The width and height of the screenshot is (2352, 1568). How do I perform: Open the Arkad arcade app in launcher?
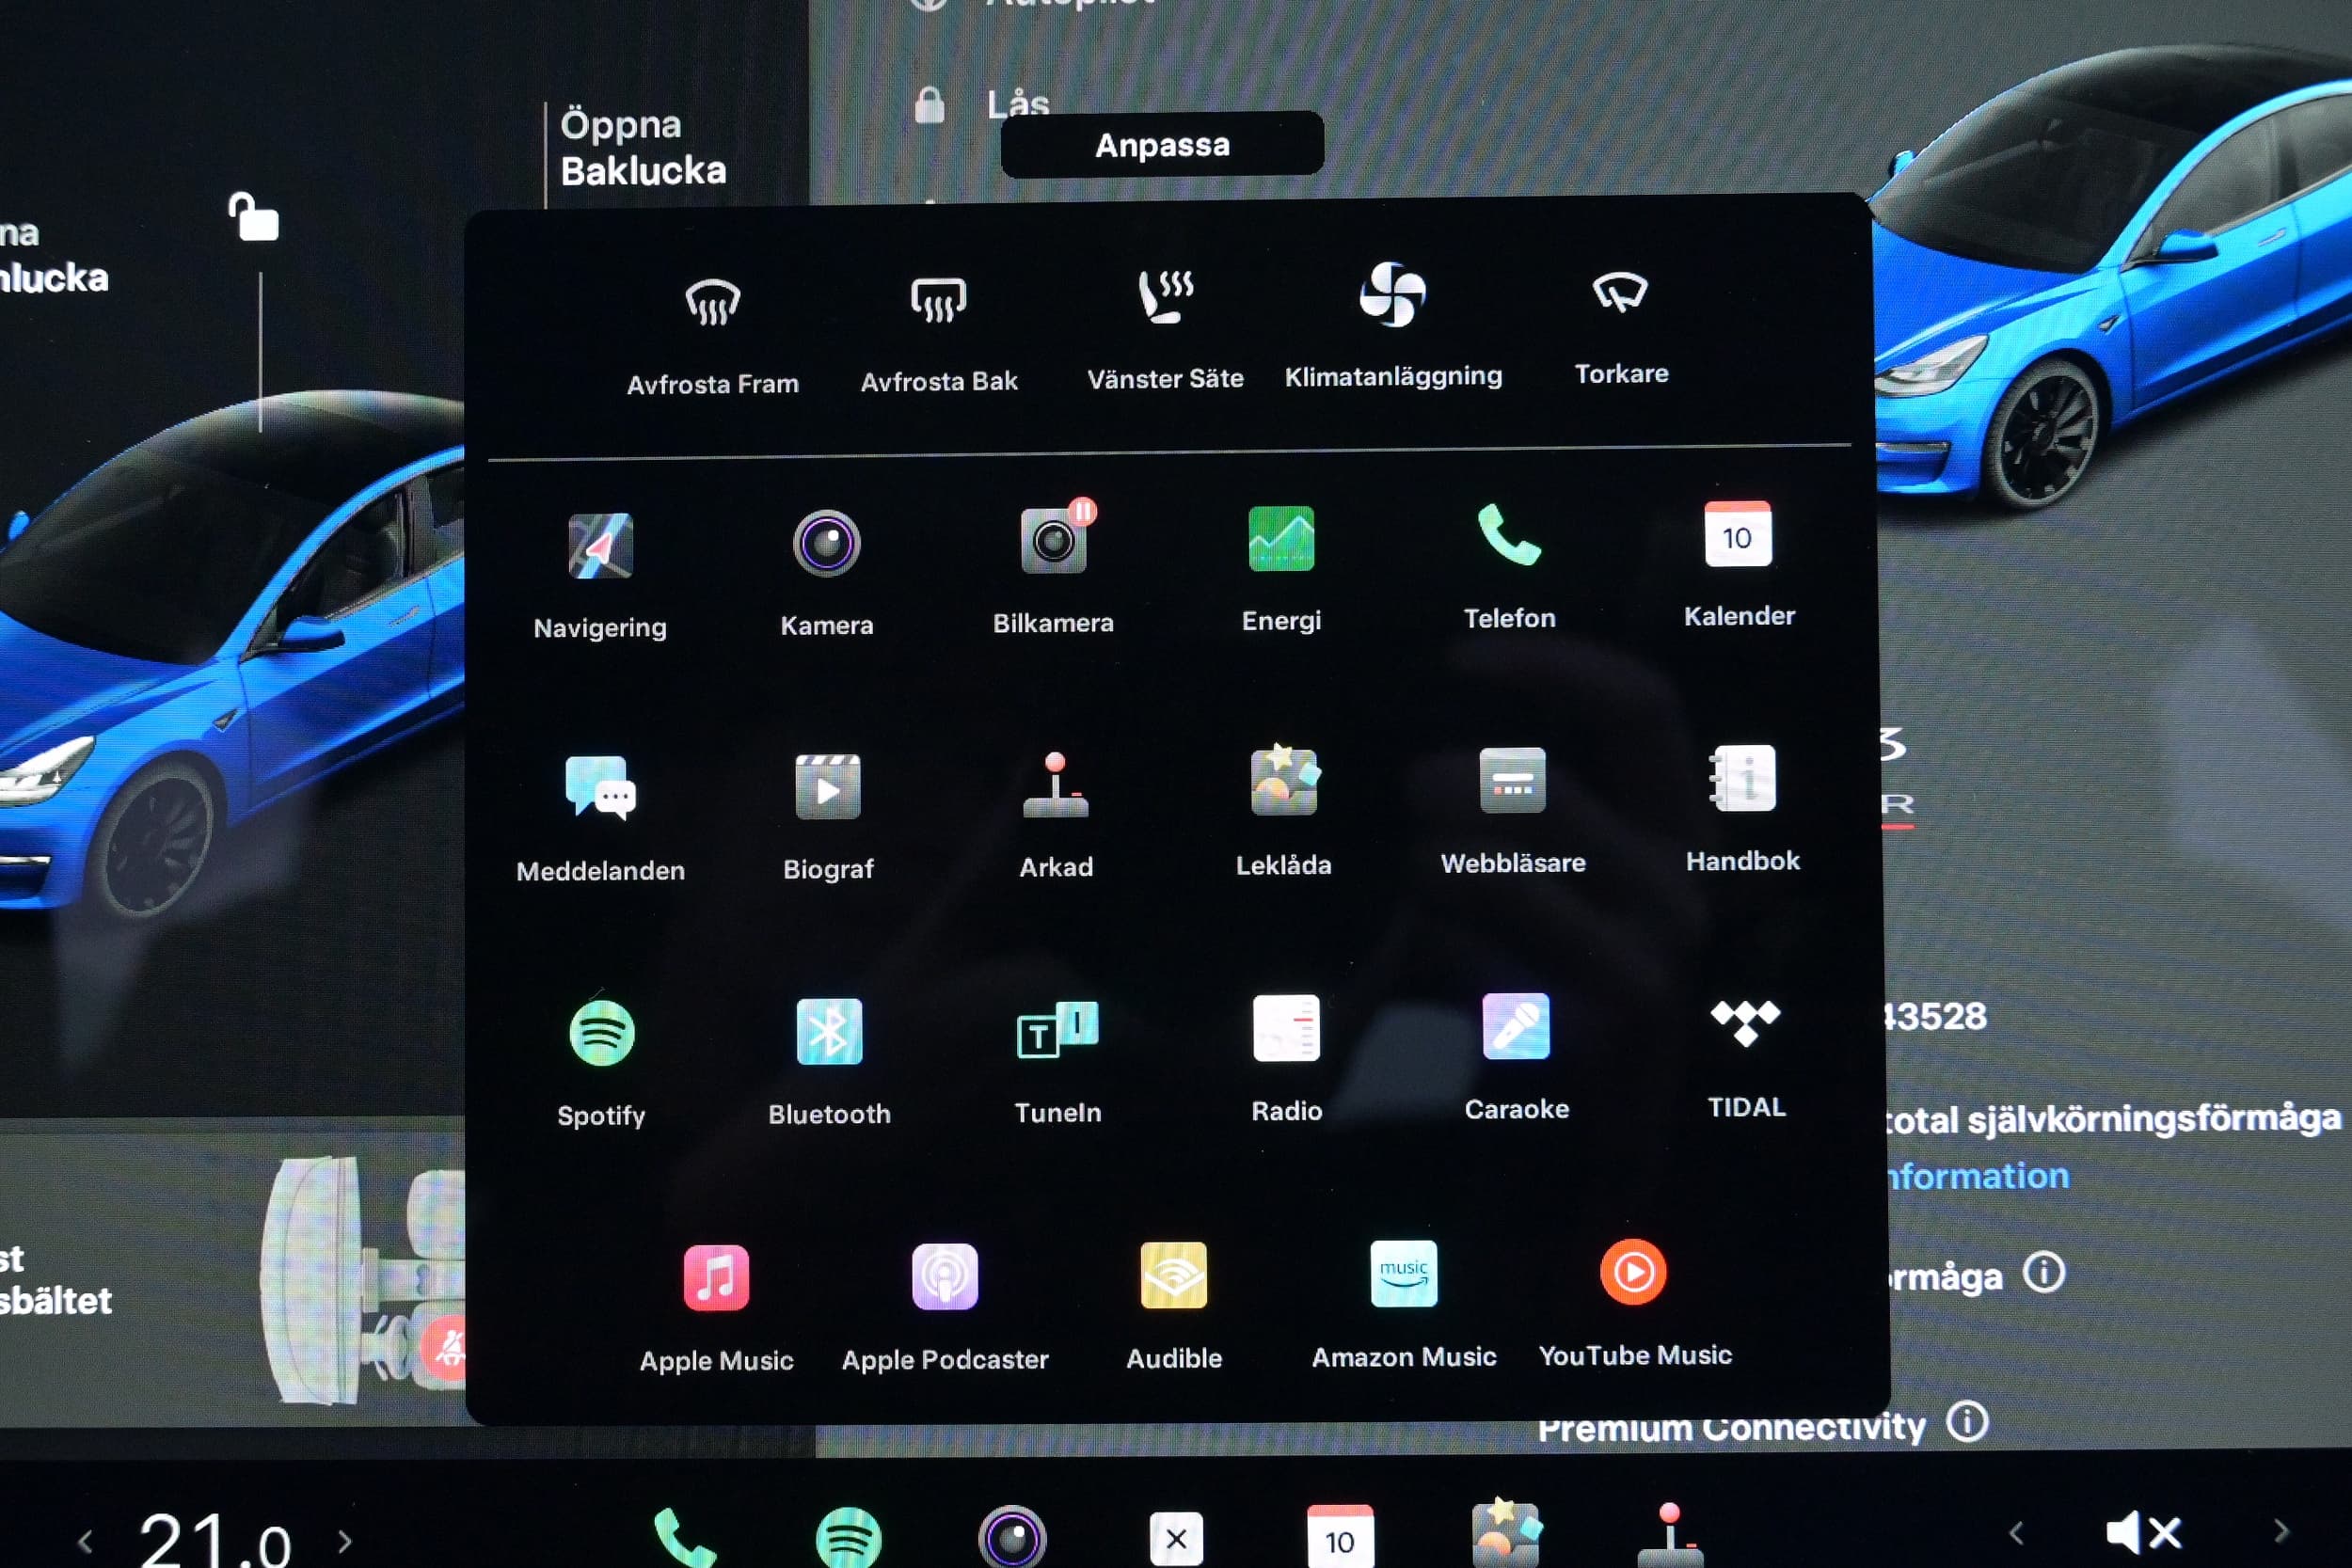tap(1056, 785)
